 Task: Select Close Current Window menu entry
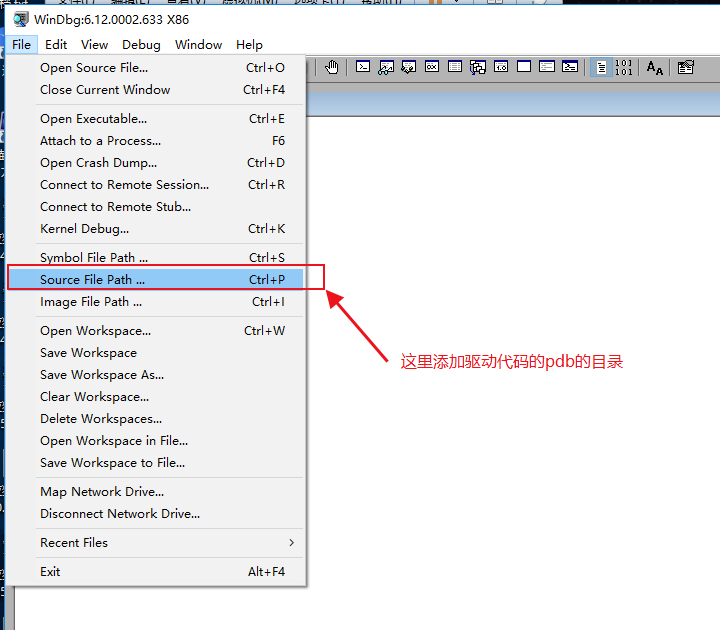pyautogui.click(x=156, y=90)
